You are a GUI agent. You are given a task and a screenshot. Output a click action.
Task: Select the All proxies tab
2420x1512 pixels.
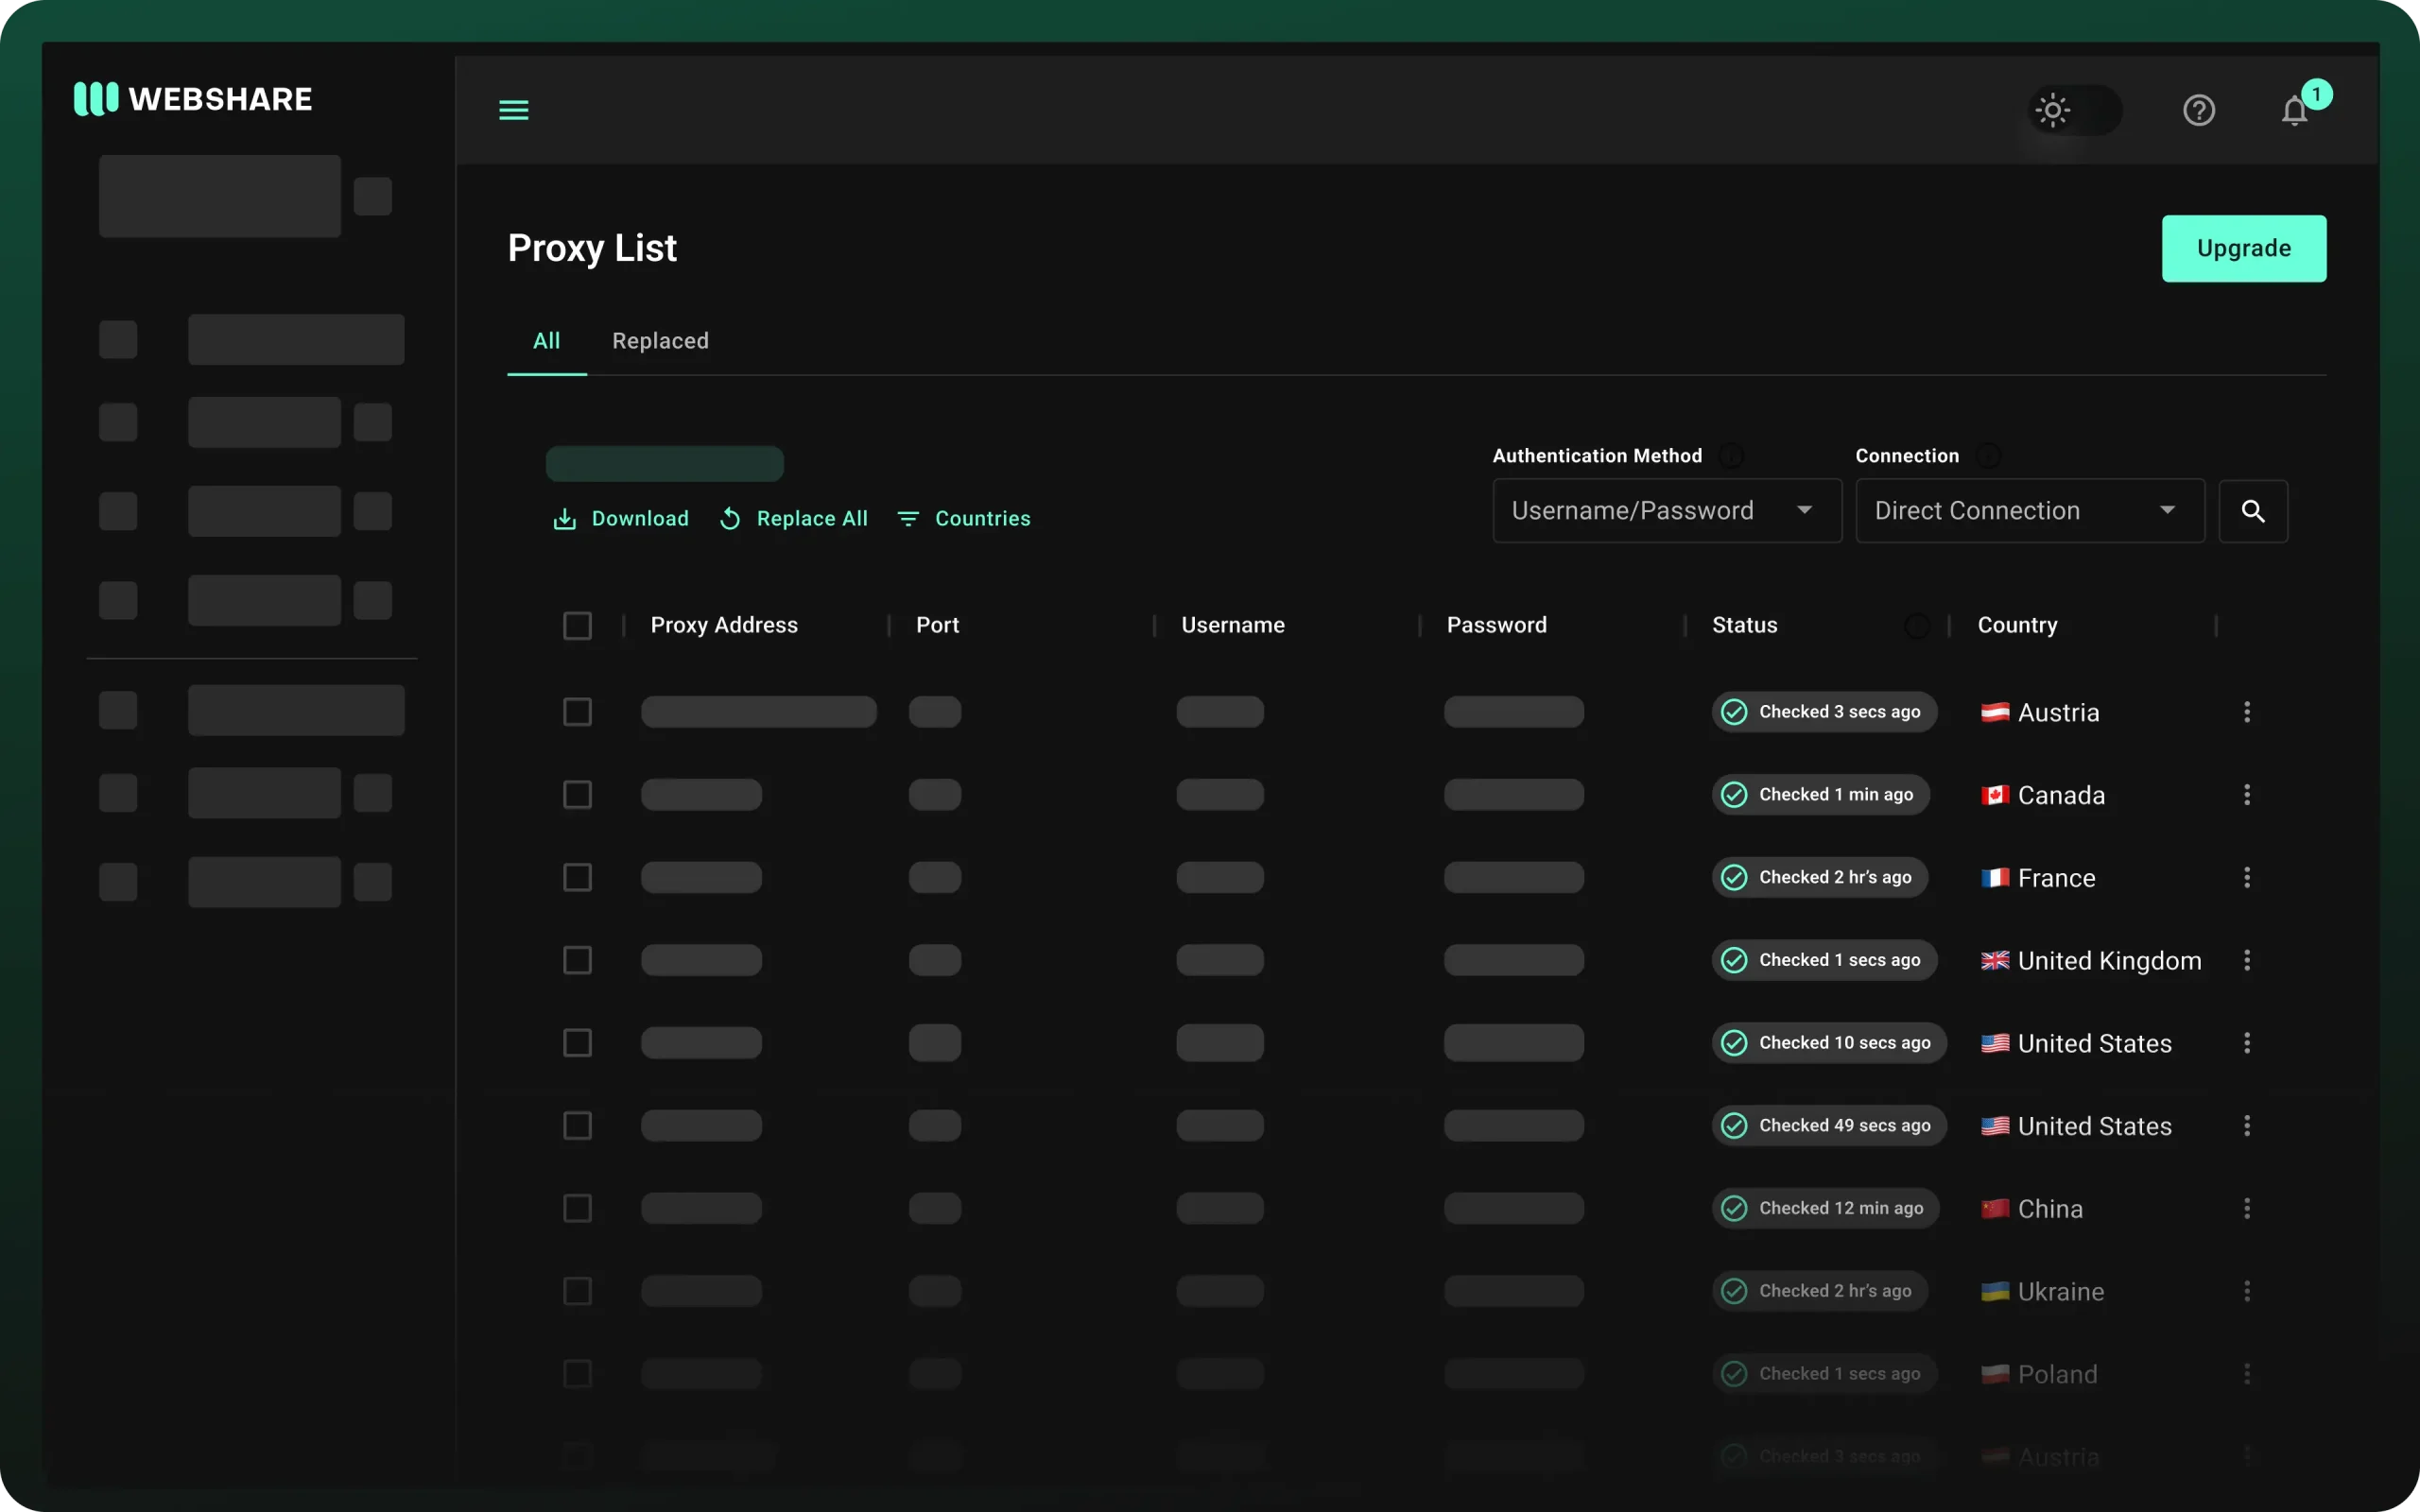(x=547, y=339)
